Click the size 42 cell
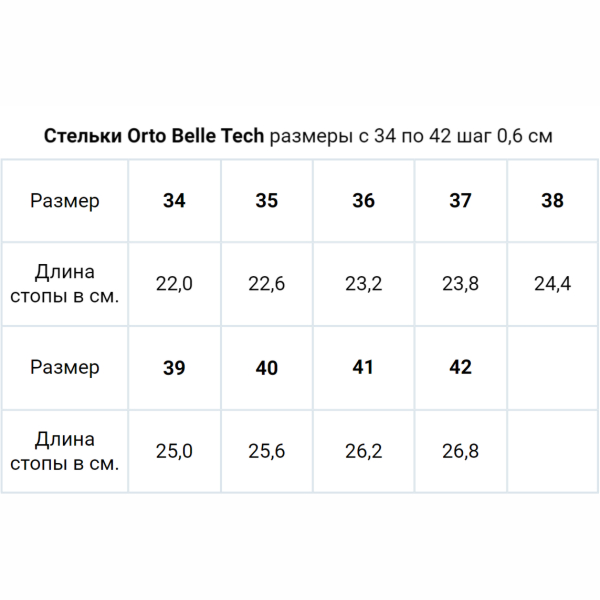 [x=460, y=368]
